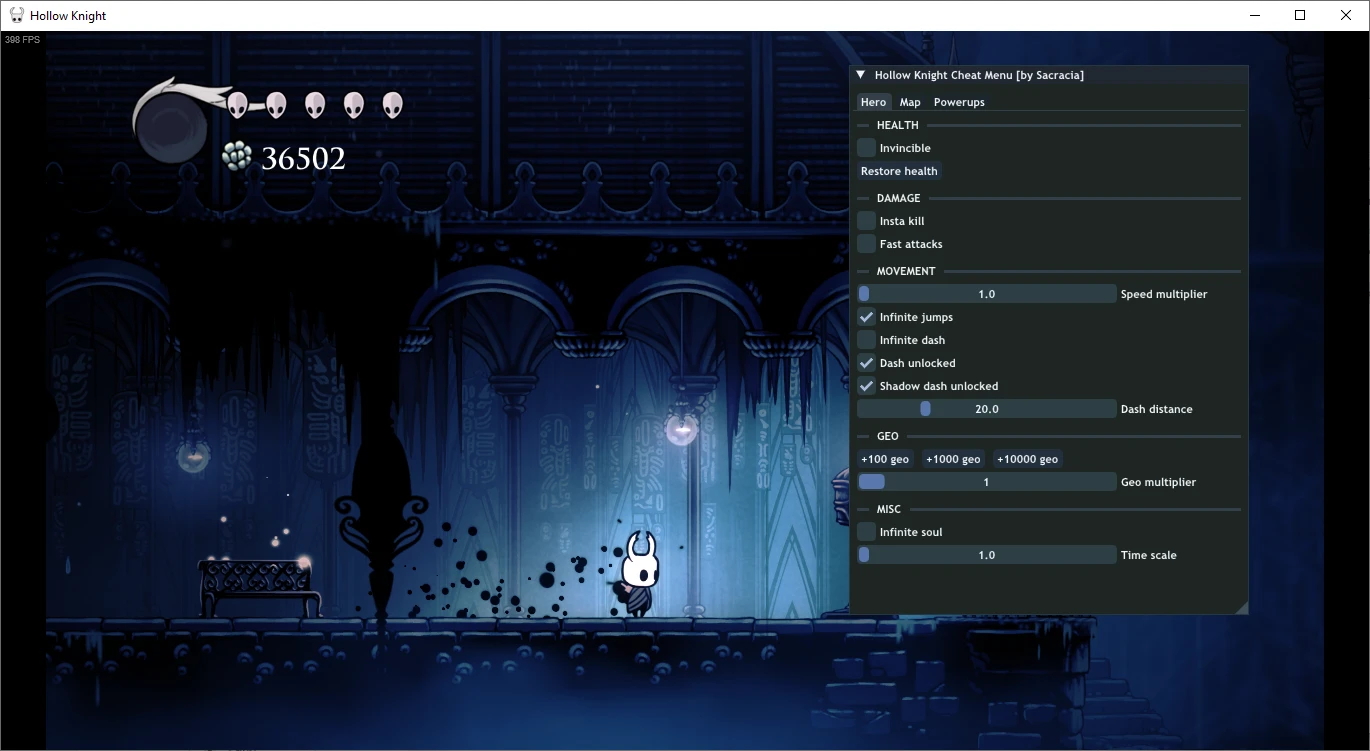Collapse the Hollow Knight Cheat Menu
The width and height of the screenshot is (1370, 751).
[x=859, y=74]
